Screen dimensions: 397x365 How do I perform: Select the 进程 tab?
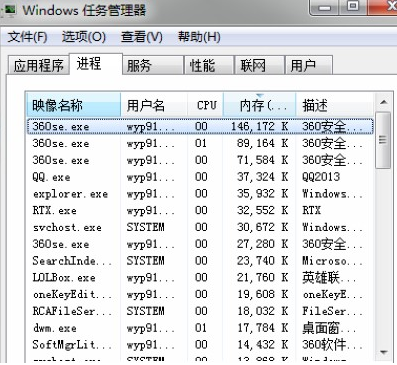coord(96,64)
